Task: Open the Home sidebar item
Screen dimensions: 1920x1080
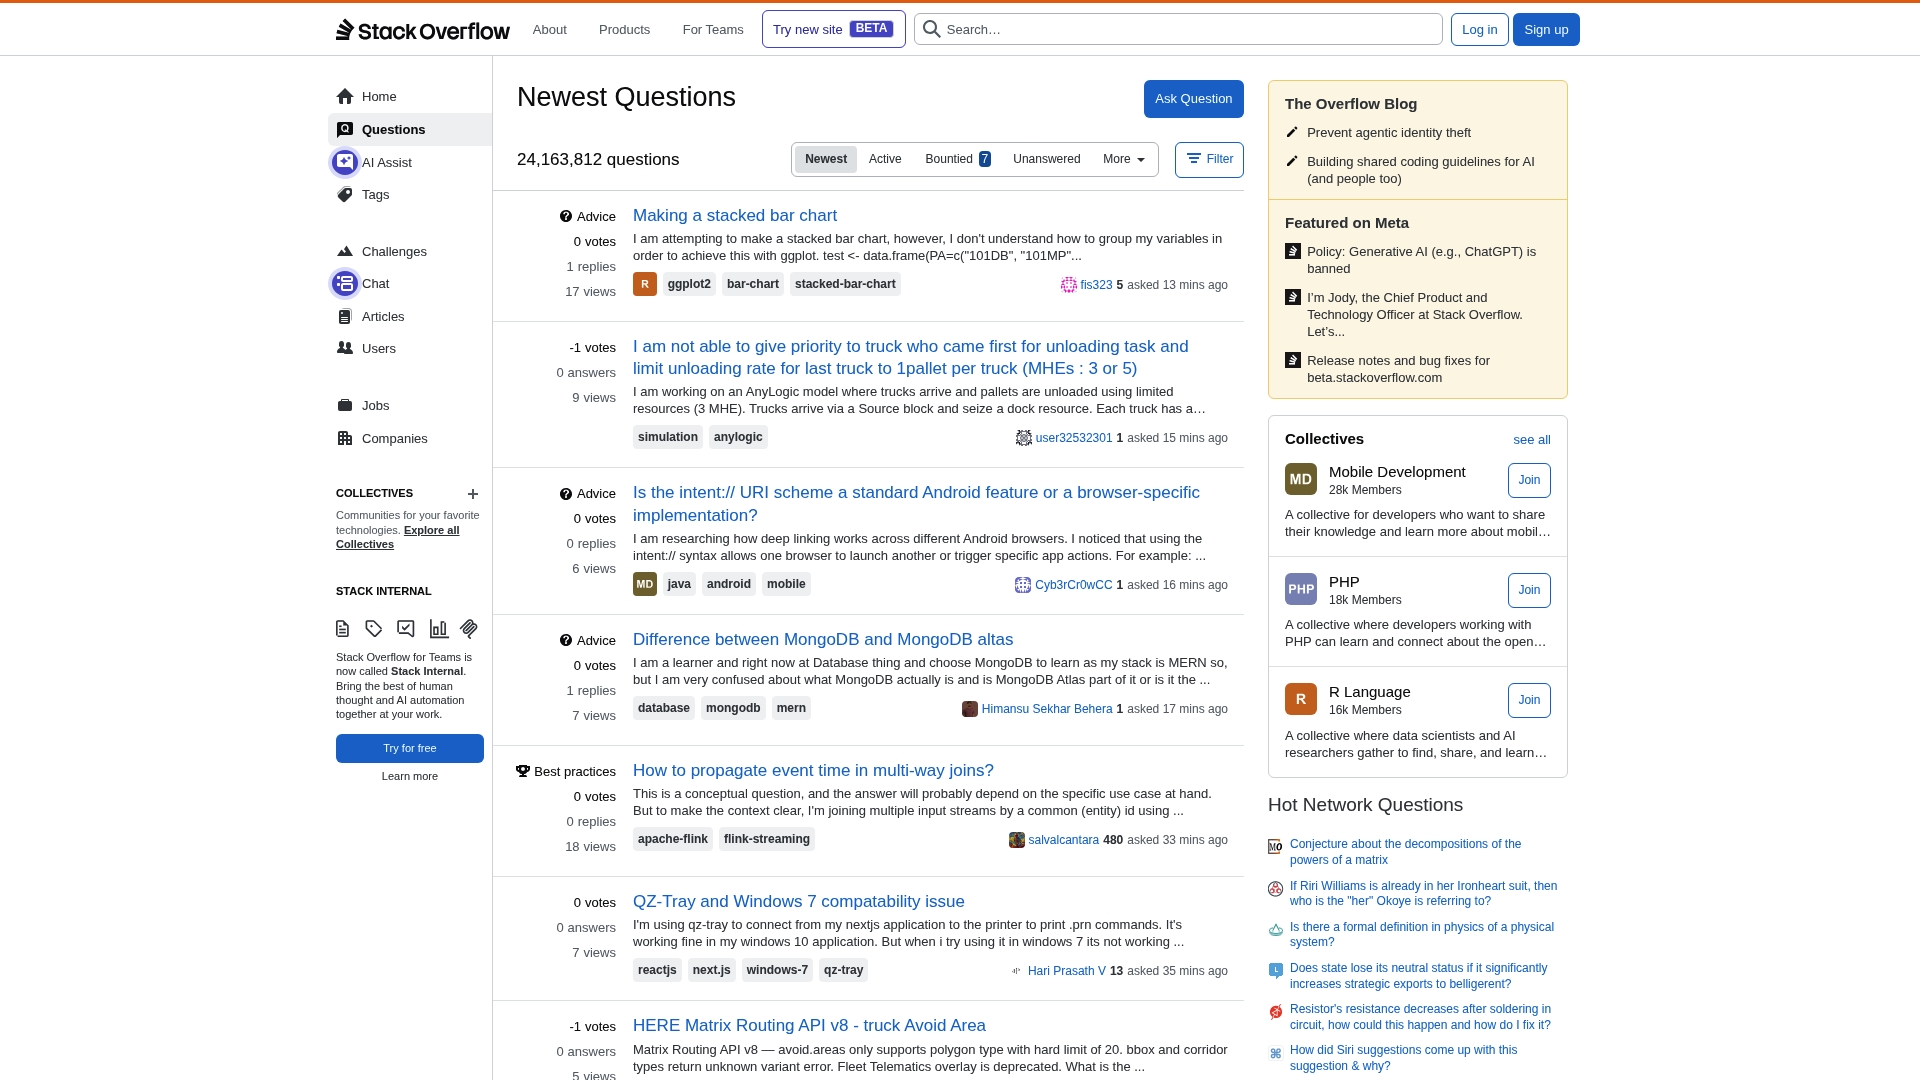Action: coord(378,97)
